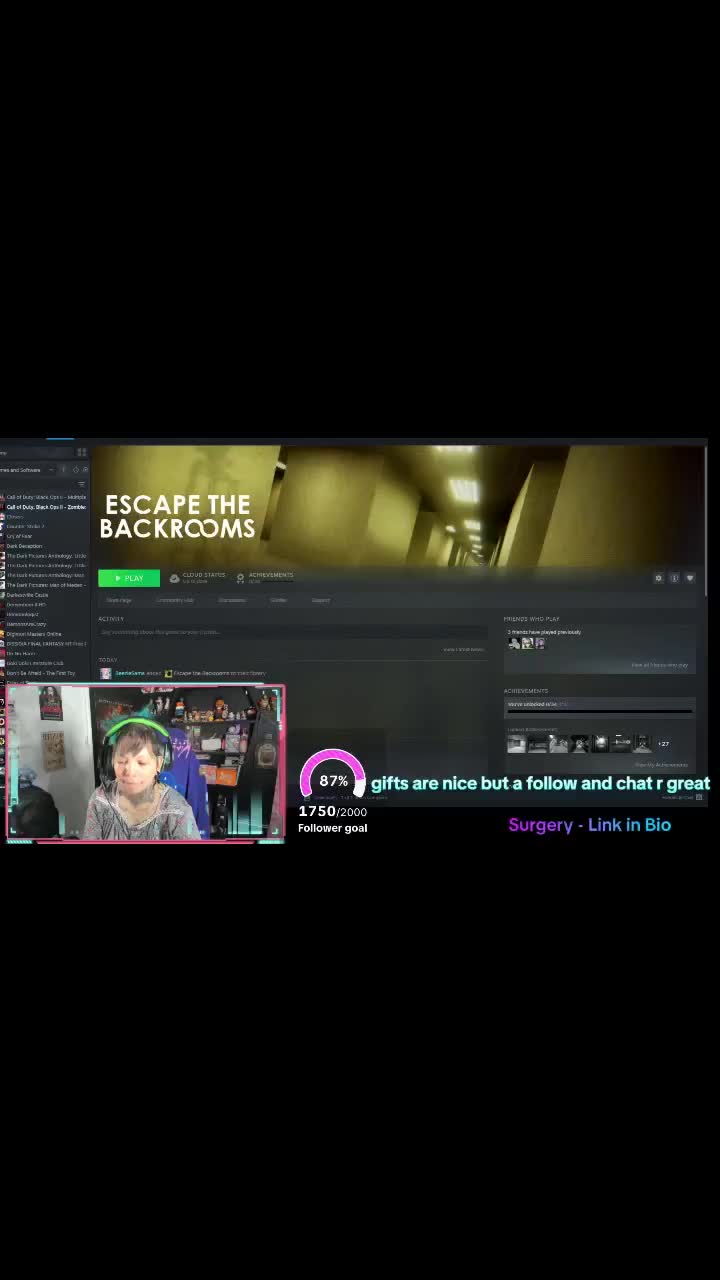The image size is (720, 1280).
Task: Open library list filter options icon
Action: (x=82, y=484)
